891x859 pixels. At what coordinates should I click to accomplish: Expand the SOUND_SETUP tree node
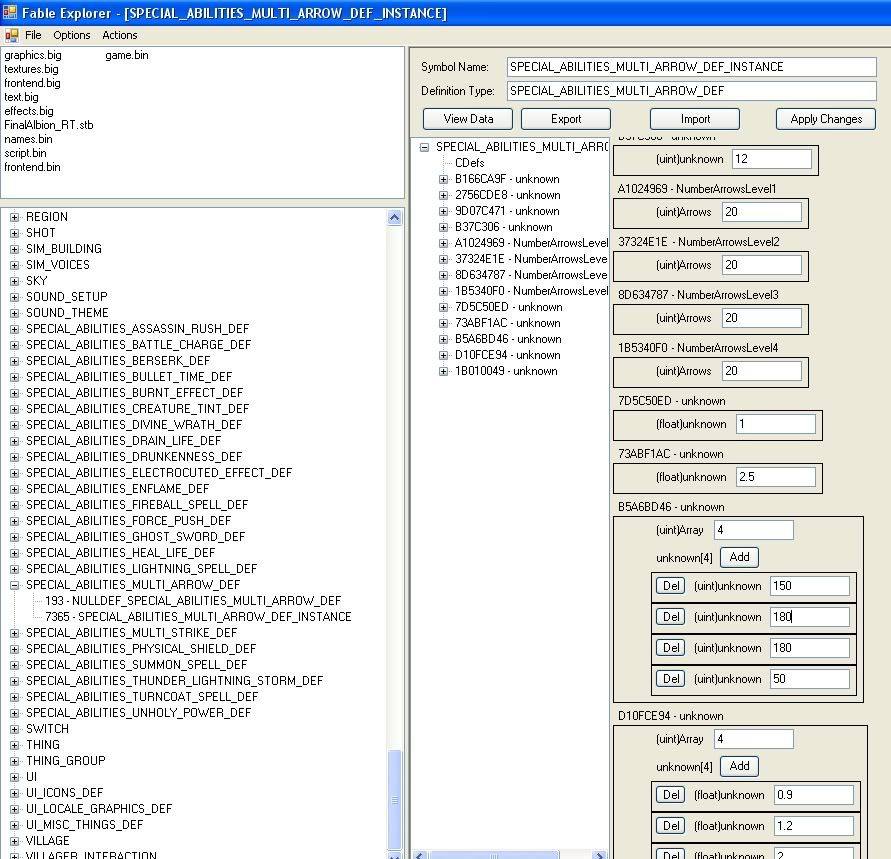coord(15,297)
